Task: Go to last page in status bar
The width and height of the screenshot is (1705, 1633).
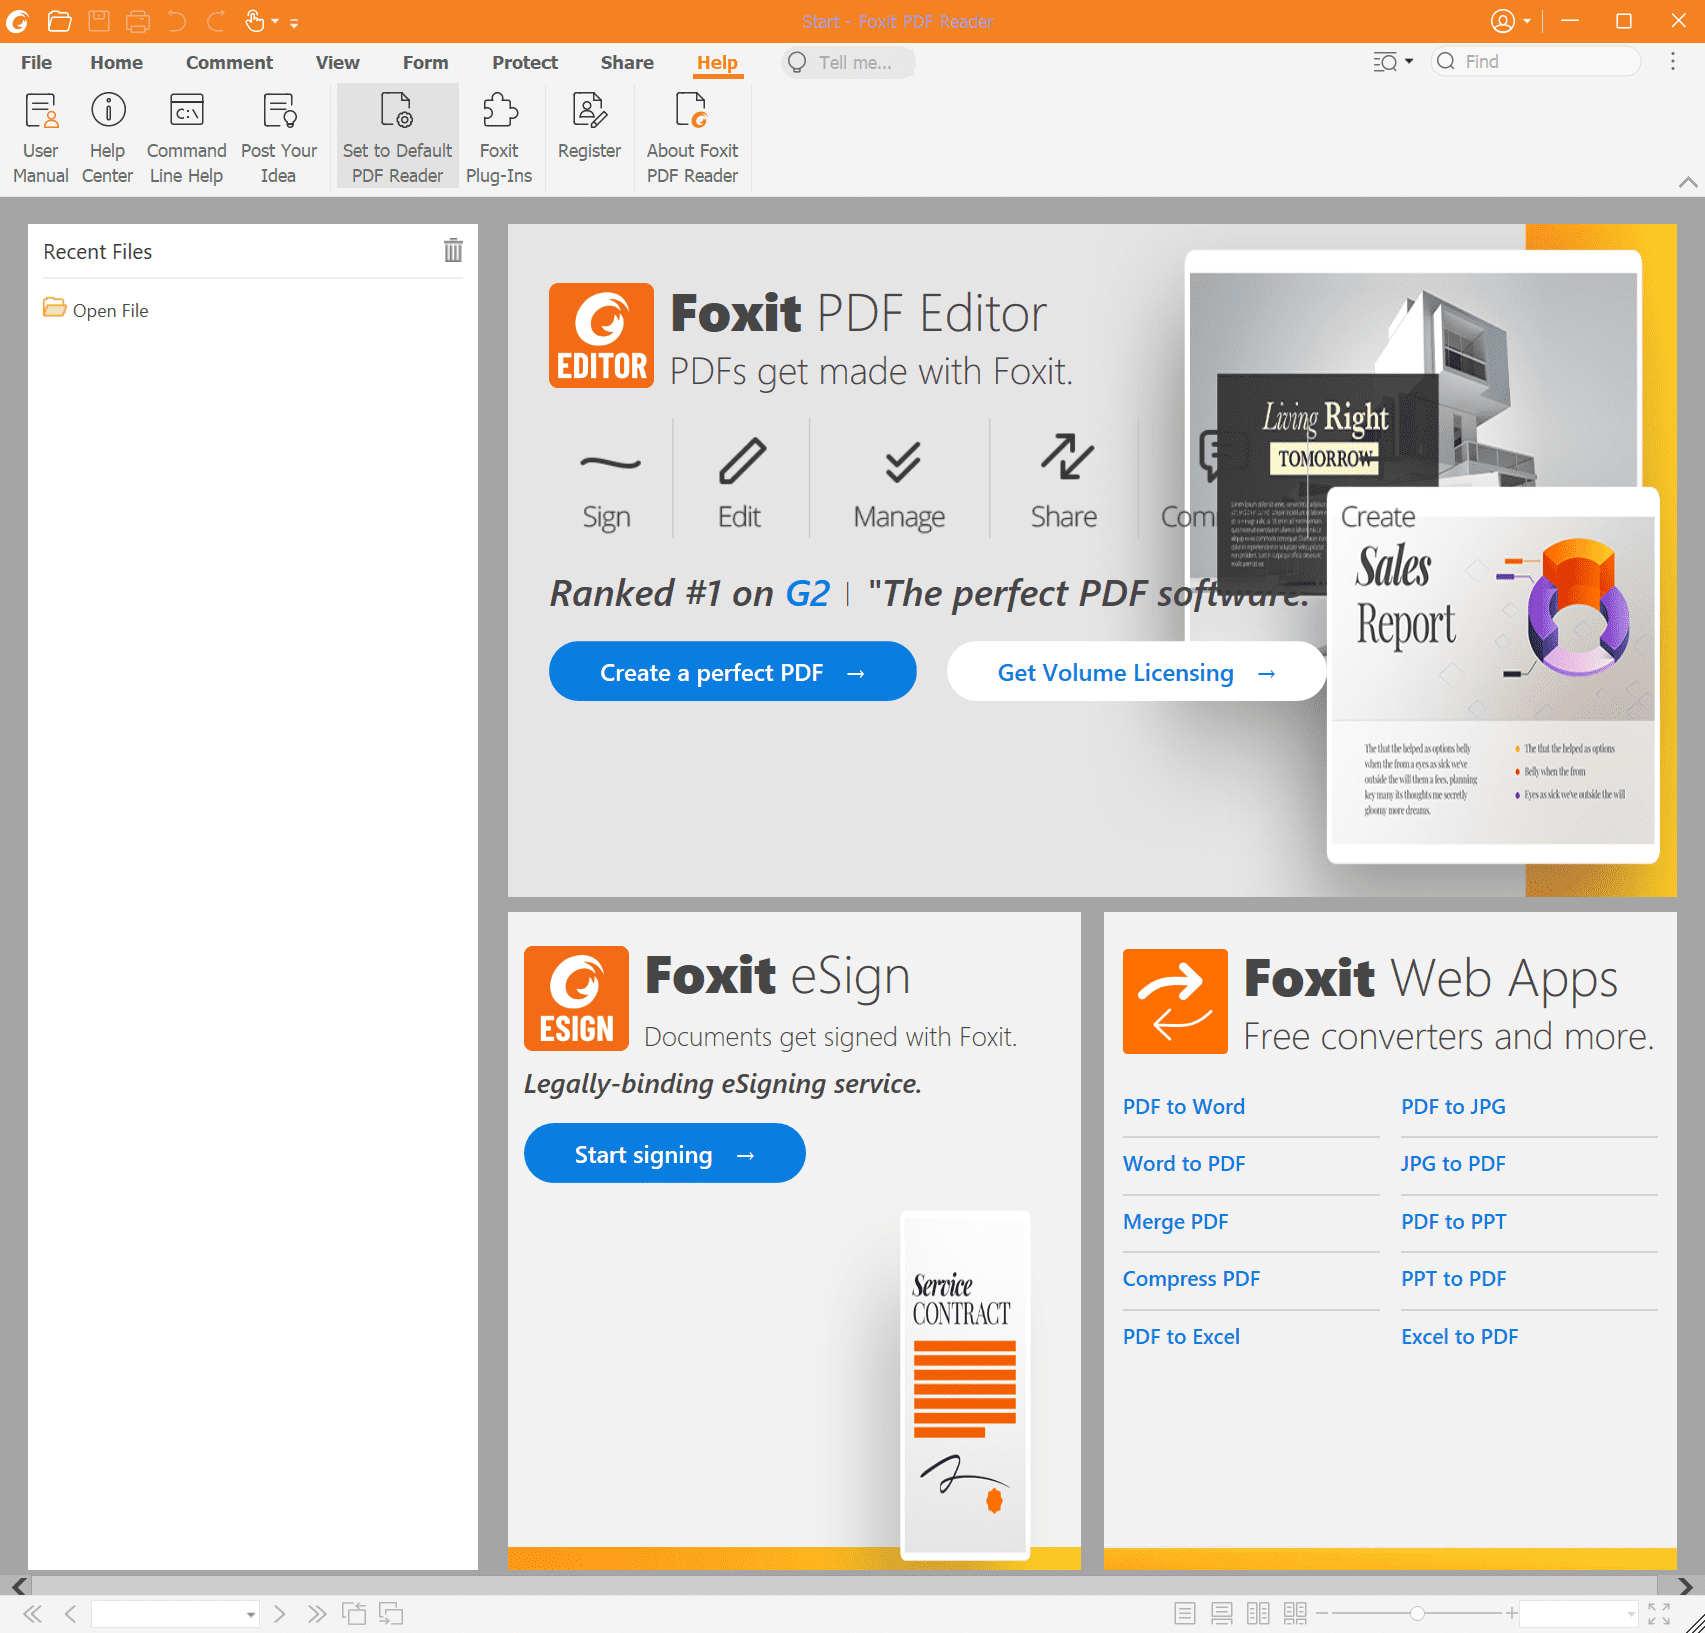Action: pyautogui.click(x=317, y=1613)
